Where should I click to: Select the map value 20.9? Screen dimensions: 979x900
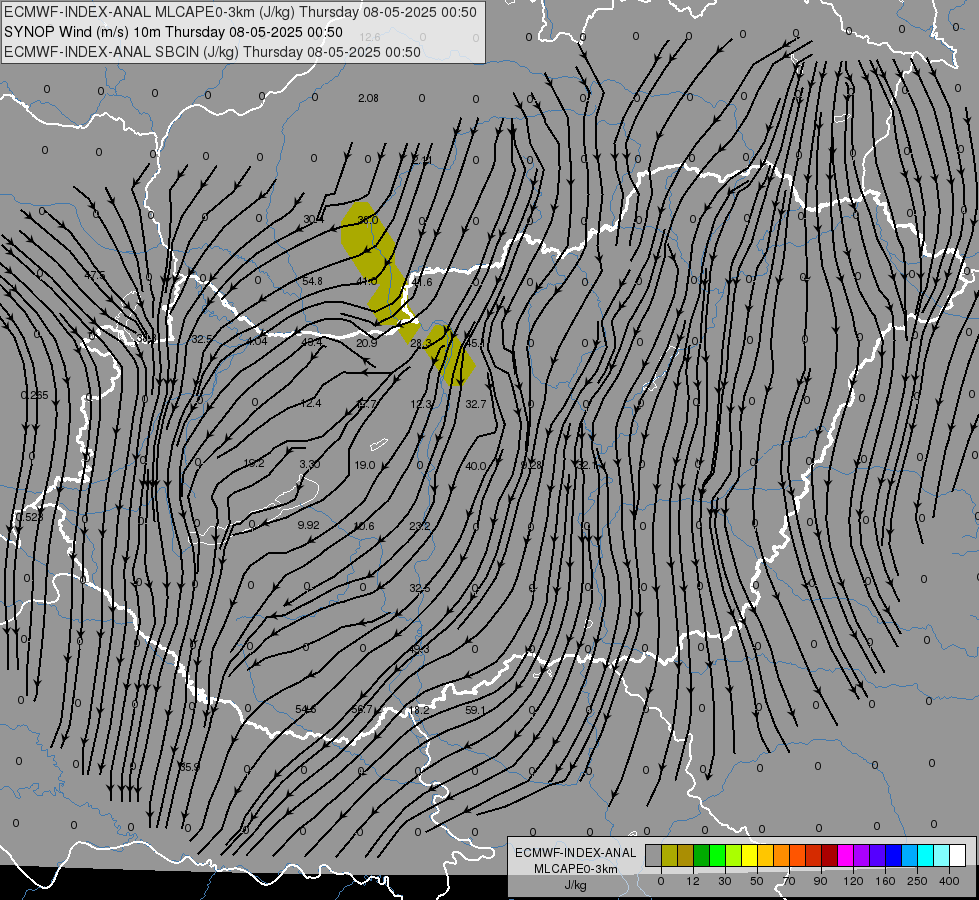[367, 343]
